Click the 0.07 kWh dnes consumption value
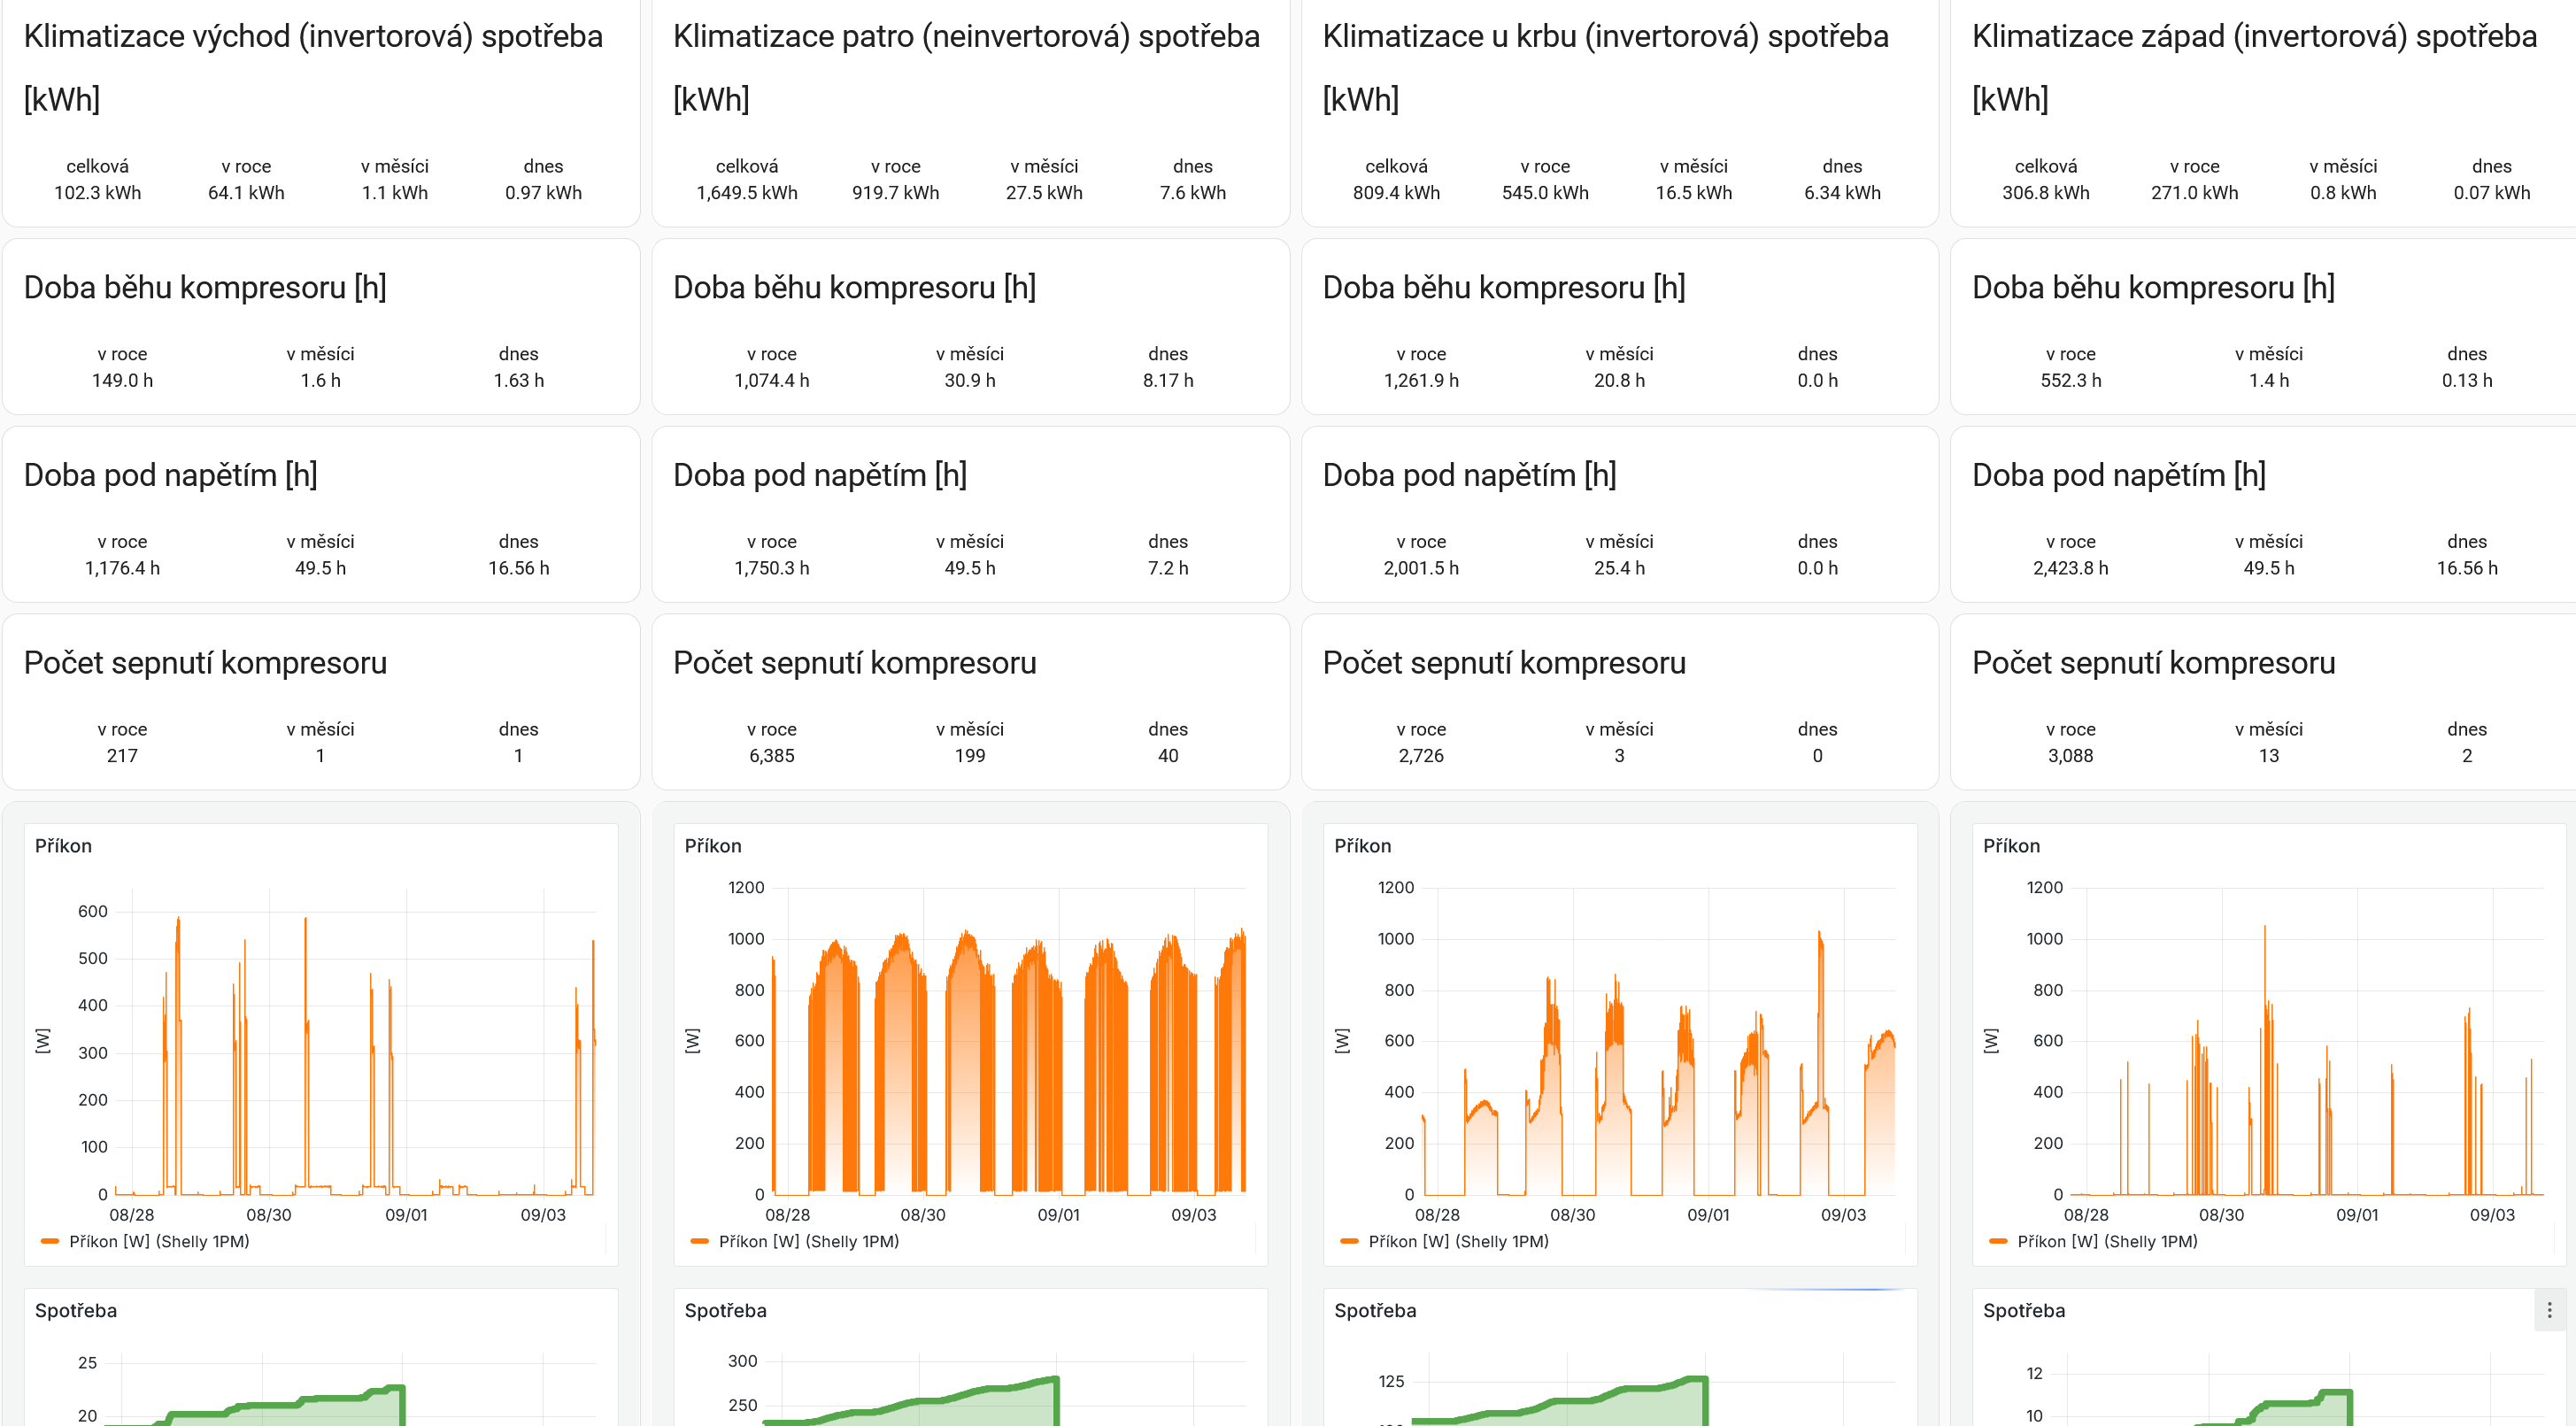The height and width of the screenshot is (1426, 2576). pyautogui.click(x=2490, y=192)
